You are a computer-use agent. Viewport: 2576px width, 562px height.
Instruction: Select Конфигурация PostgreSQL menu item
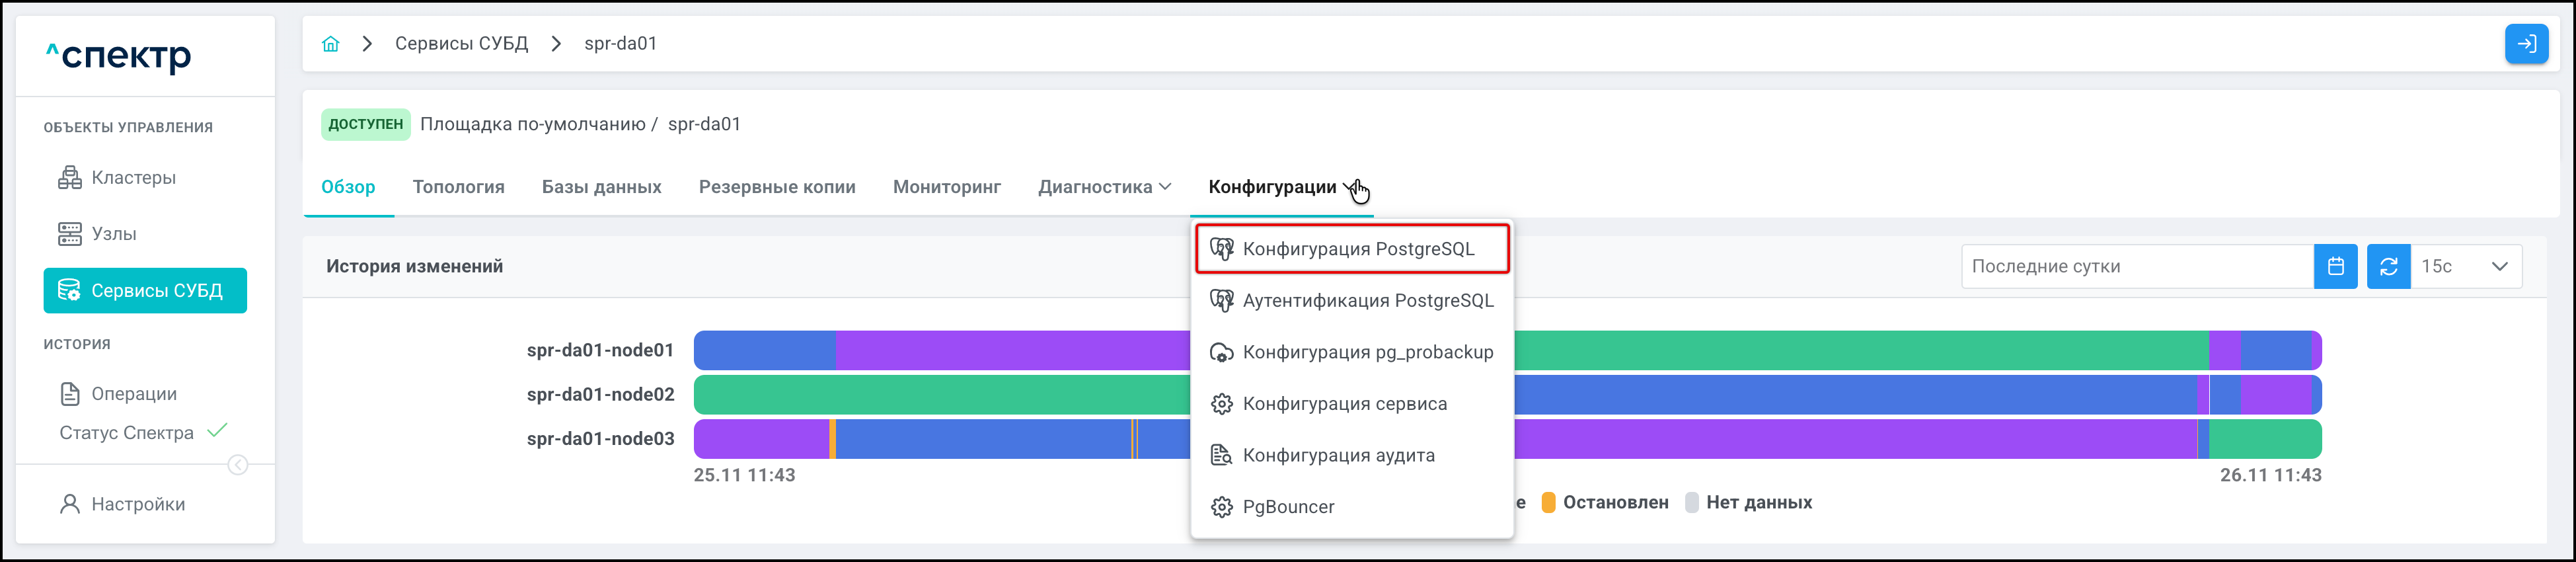[x=1357, y=249]
